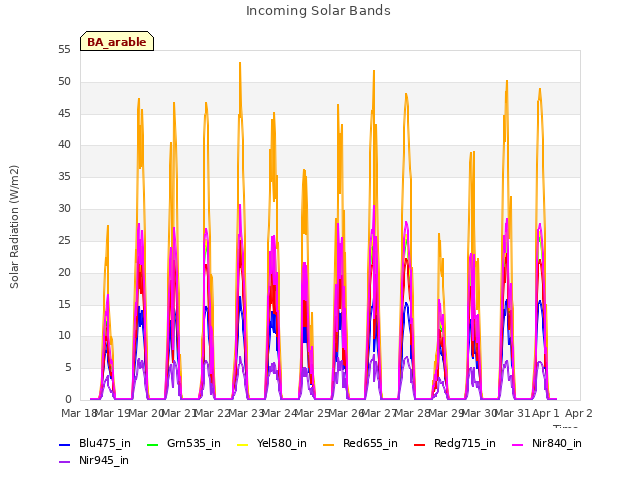Click the 0 y-axis tick label
The image size is (640, 480).
[x=68, y=399]
